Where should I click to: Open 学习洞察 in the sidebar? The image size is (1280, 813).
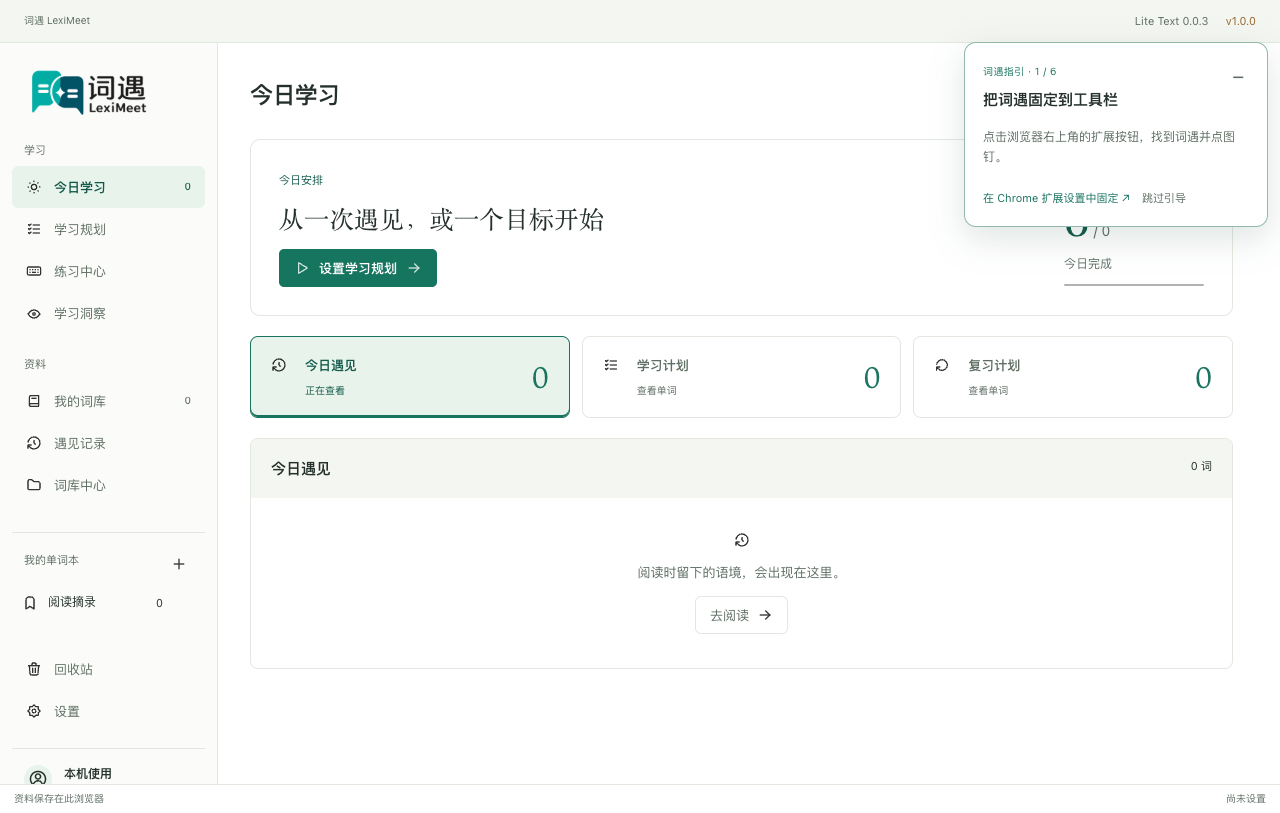108,313
